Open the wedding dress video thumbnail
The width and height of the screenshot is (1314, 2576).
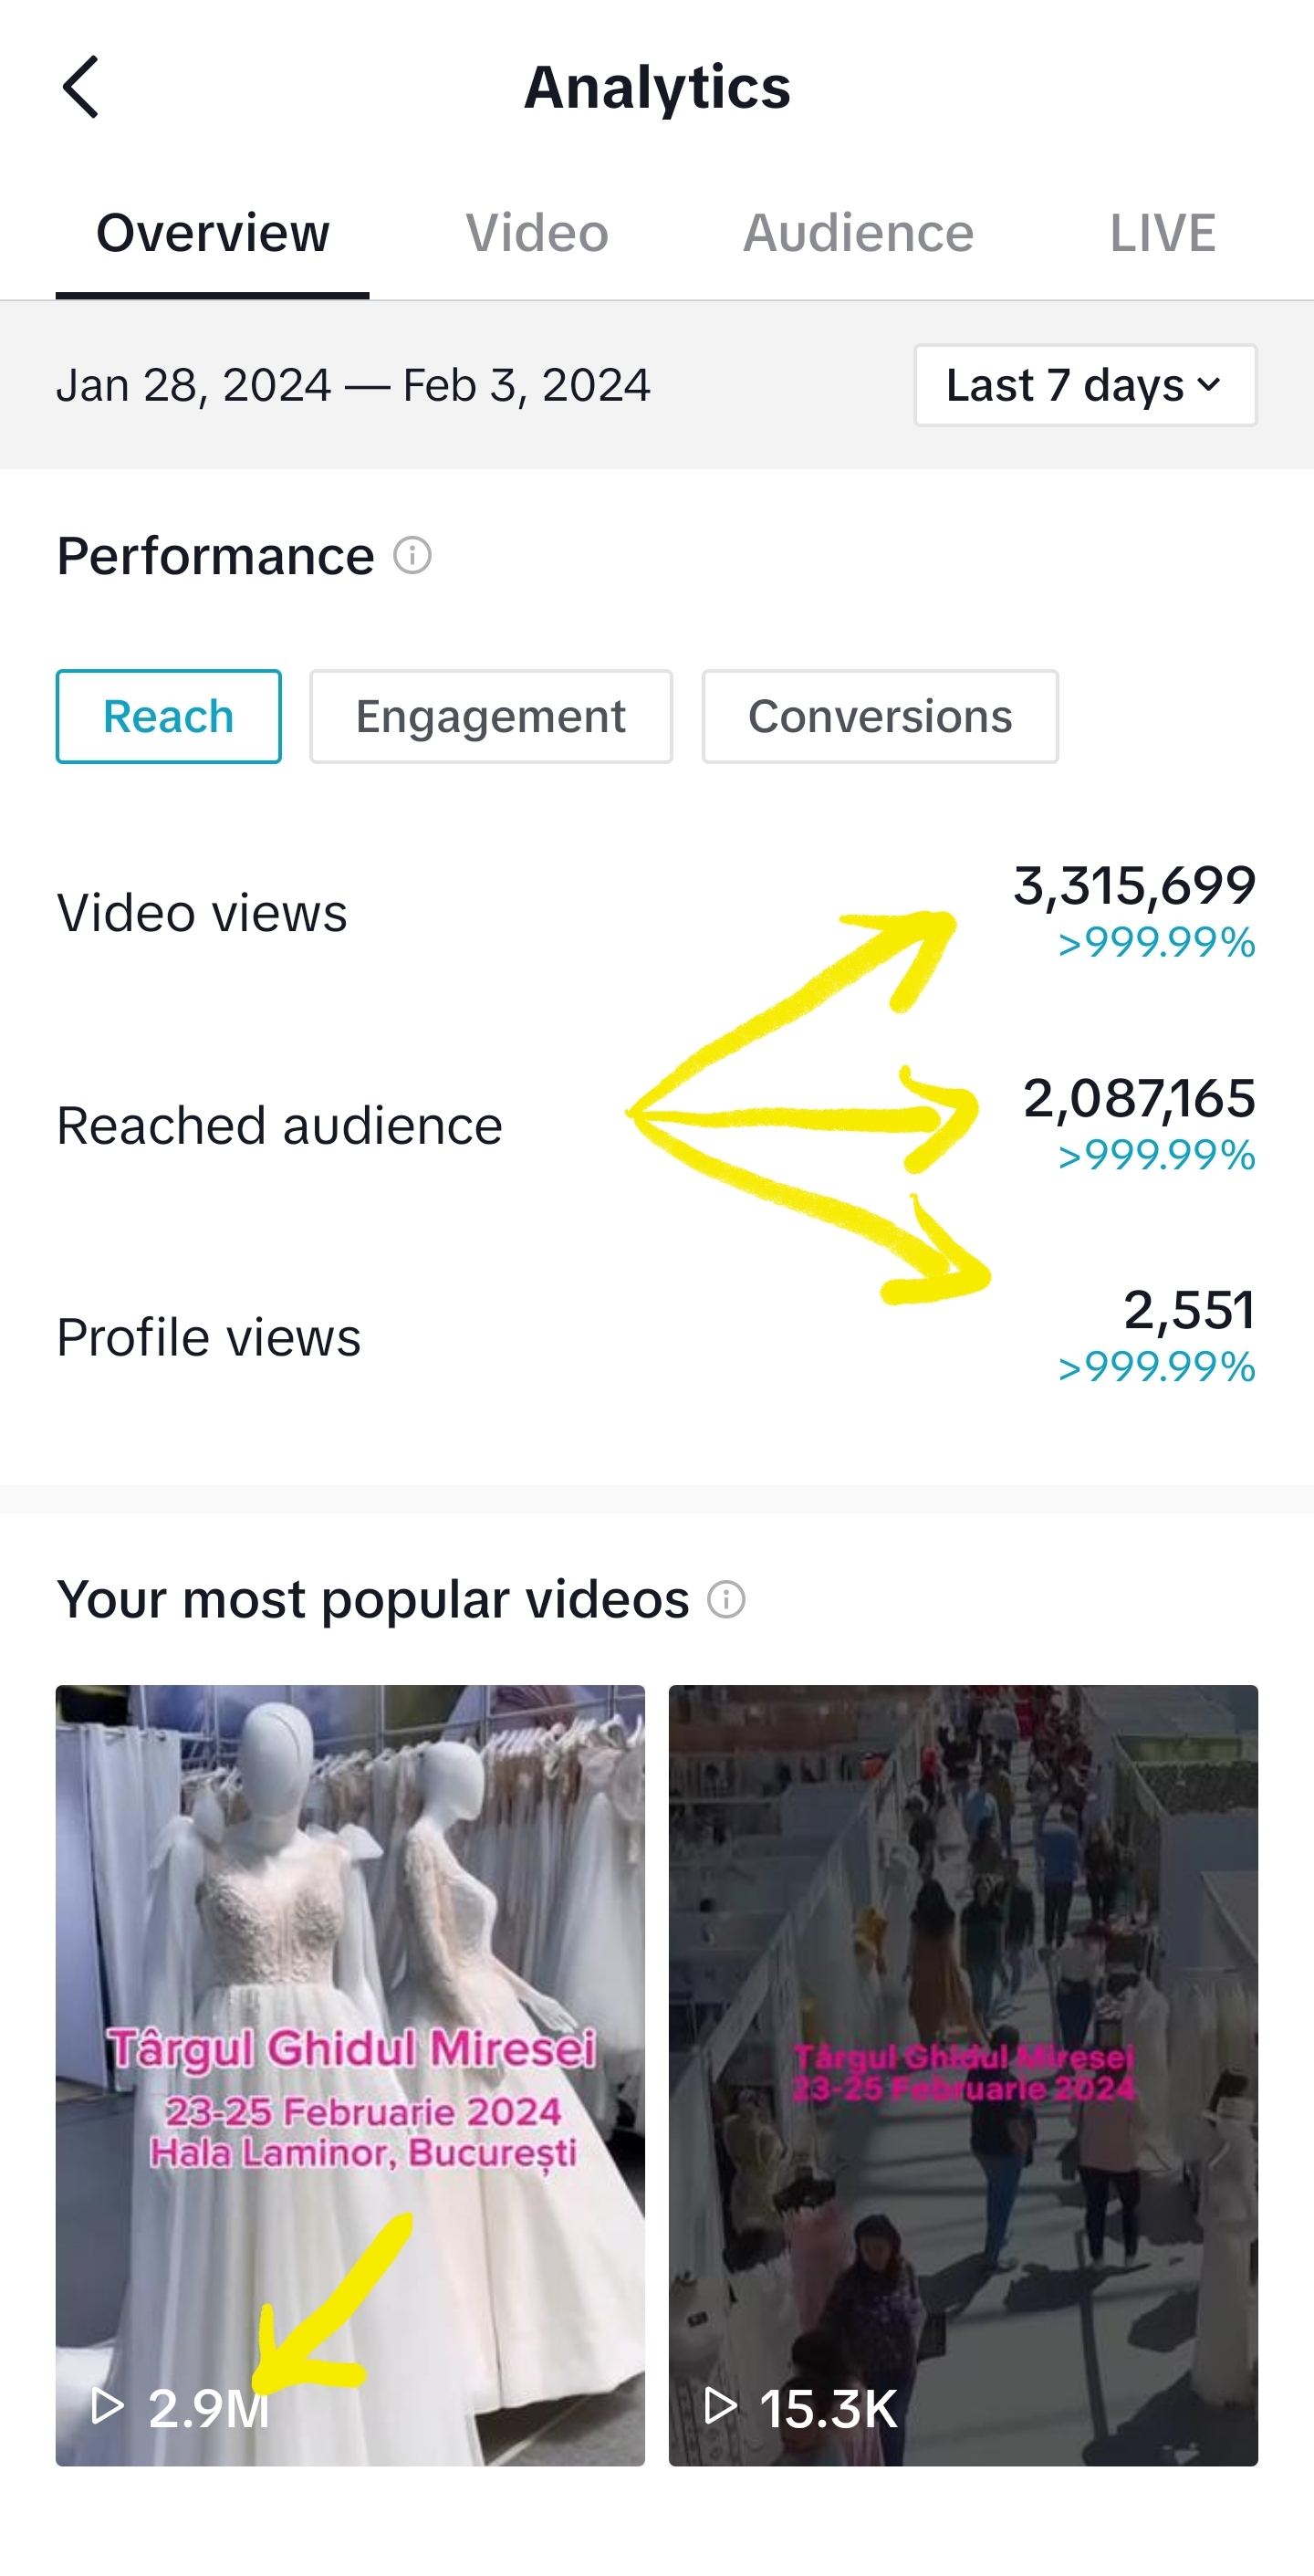coord(350,2075)
